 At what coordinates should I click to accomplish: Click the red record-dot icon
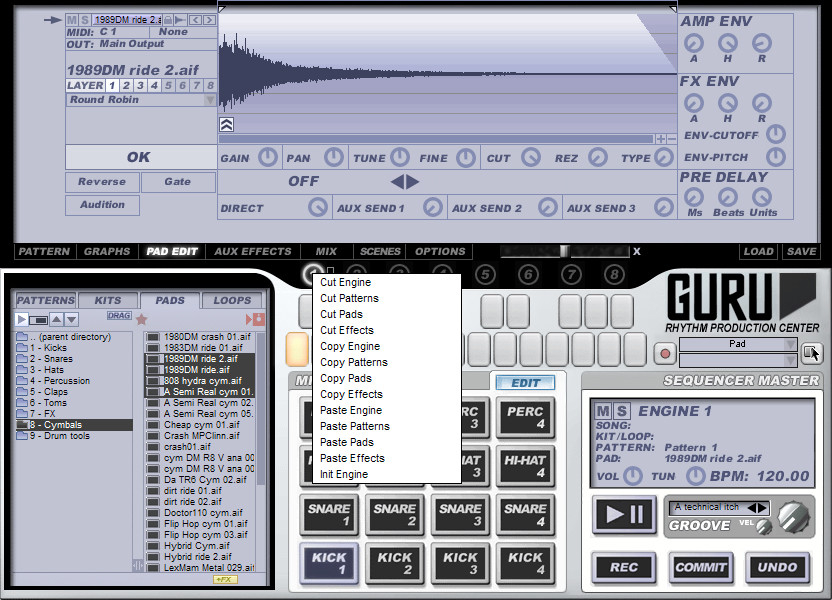pos(665,353)
